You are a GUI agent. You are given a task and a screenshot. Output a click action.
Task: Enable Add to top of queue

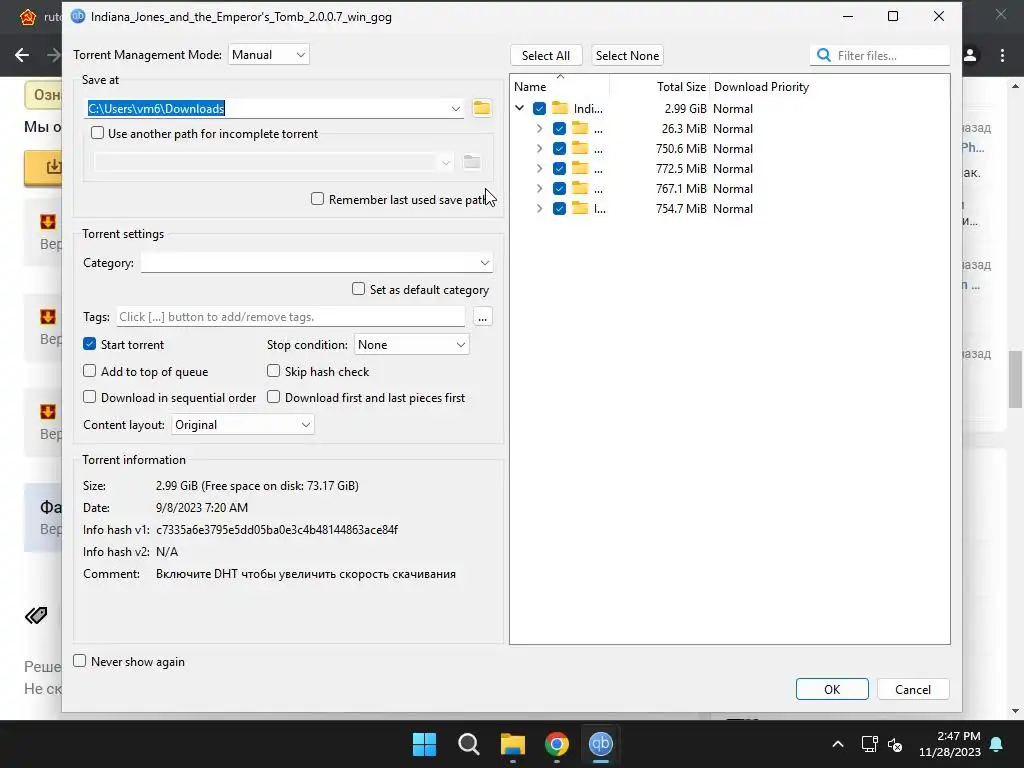coord(89,371)
